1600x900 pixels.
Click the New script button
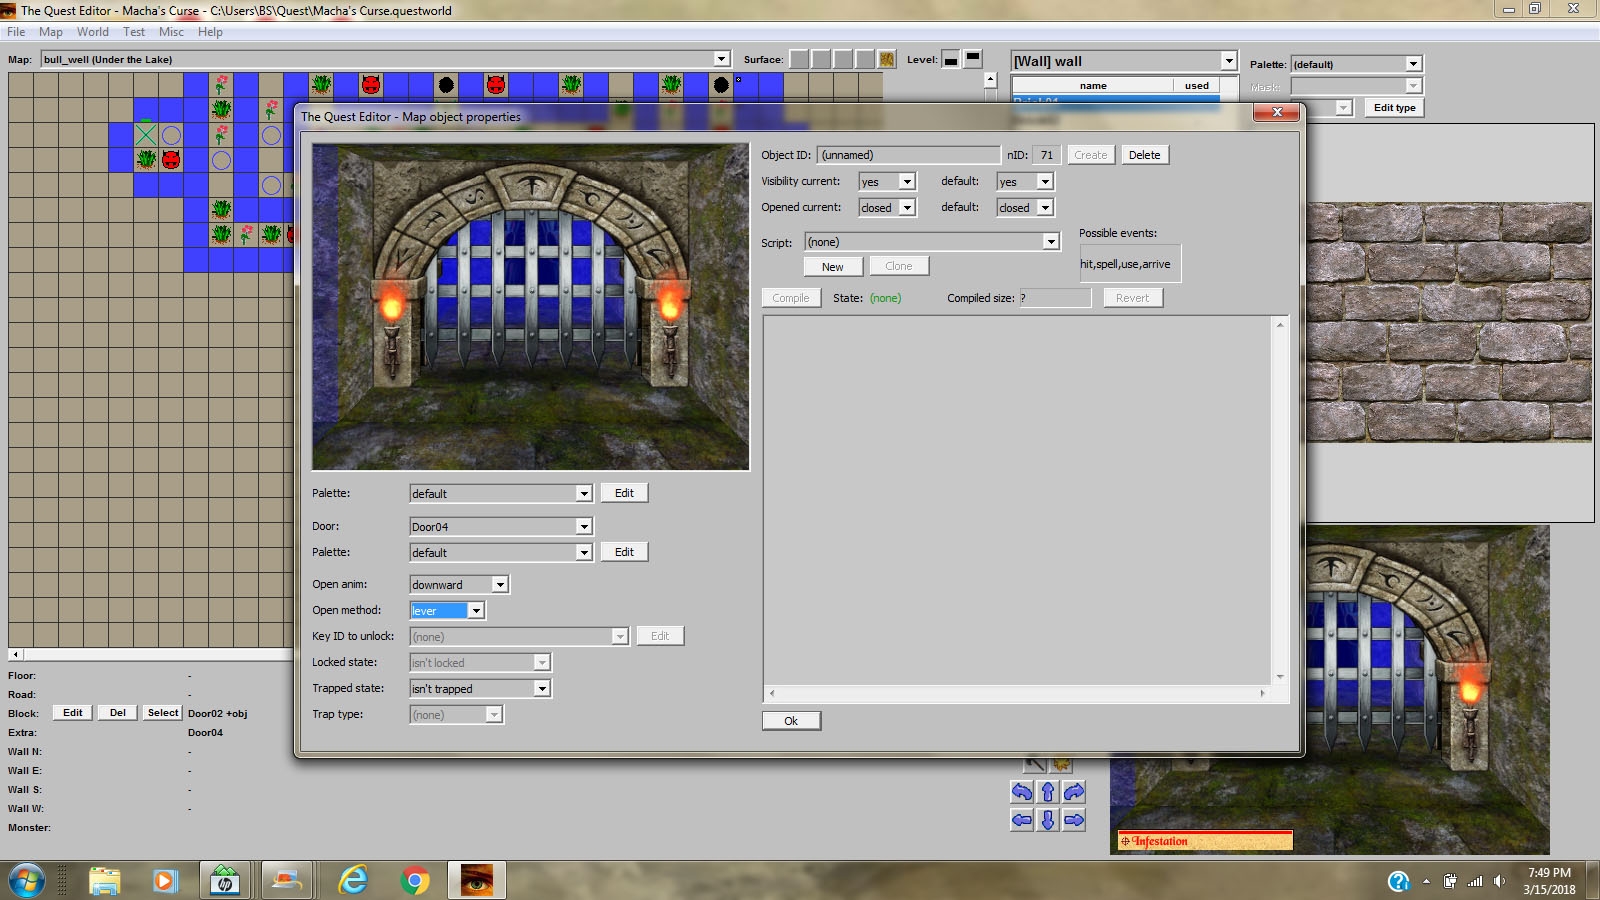[x=833, y=267]
